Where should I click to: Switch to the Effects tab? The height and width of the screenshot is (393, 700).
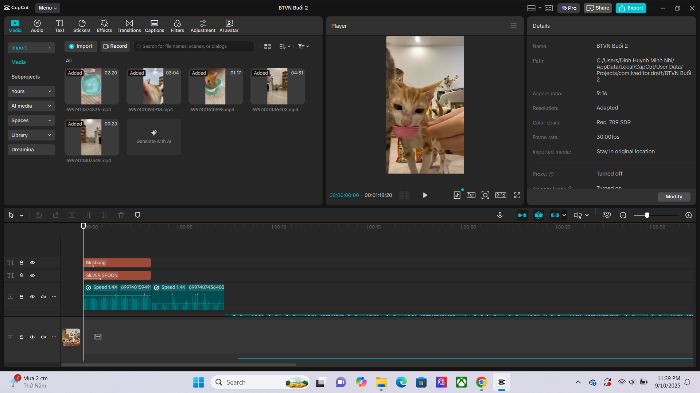pyautogui.click(x=104, y=26)
